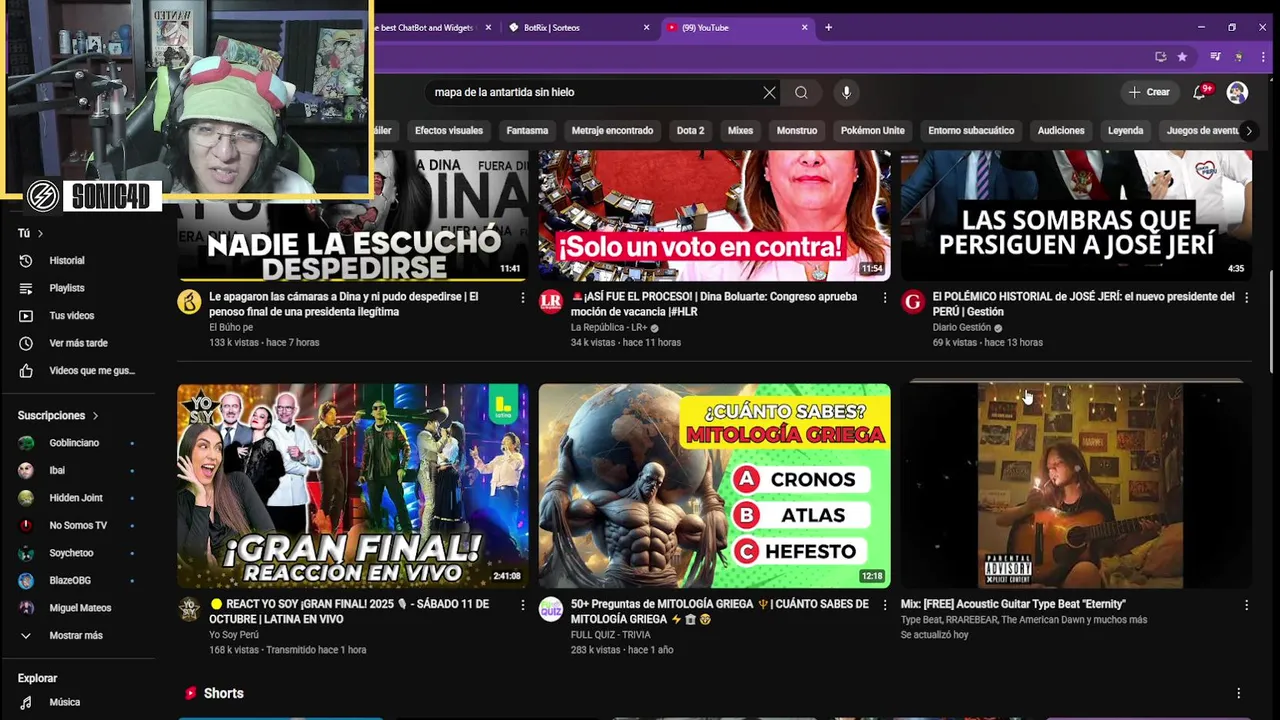Open the Miguel Mateos subscription
This screenshot has width=1280, height=720.
click(78, 608)
